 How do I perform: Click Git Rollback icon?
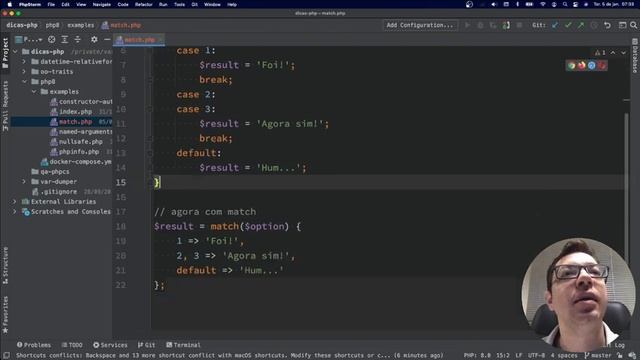pos(607,25)
